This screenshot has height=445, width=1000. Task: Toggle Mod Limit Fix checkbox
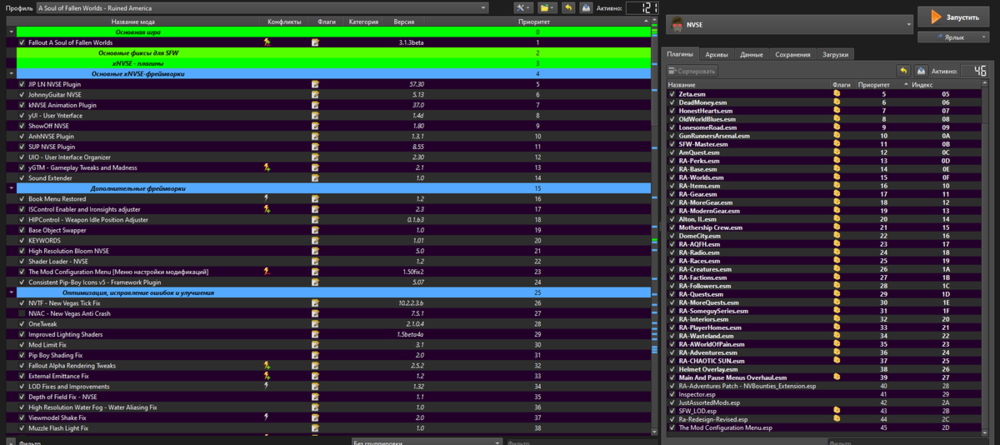coord(22,345)
